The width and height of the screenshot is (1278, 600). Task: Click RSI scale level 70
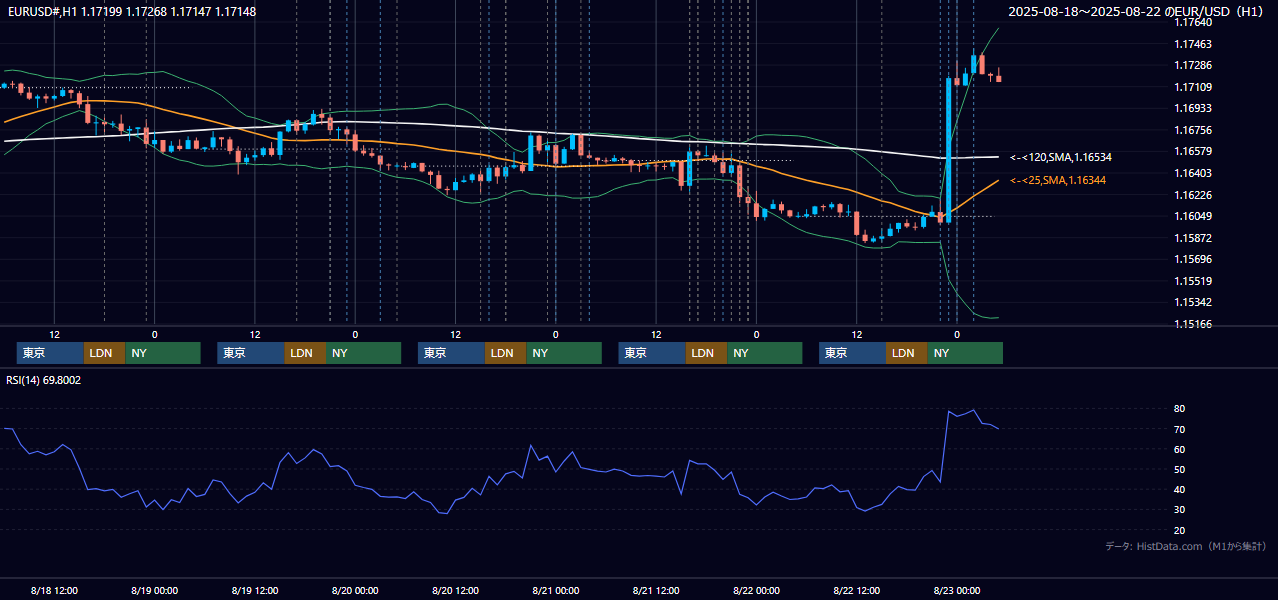coord(1180,429)
